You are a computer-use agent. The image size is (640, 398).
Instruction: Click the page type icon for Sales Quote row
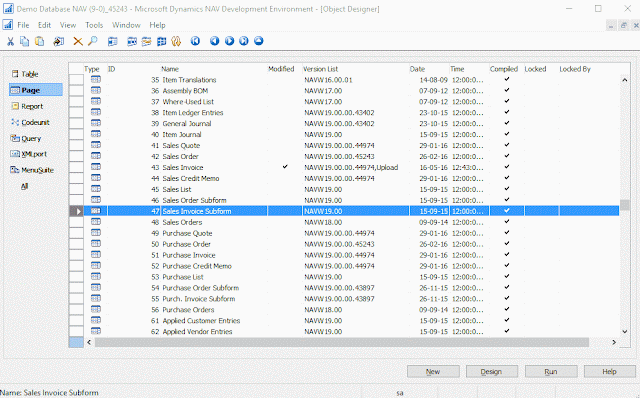pos(96,145)
